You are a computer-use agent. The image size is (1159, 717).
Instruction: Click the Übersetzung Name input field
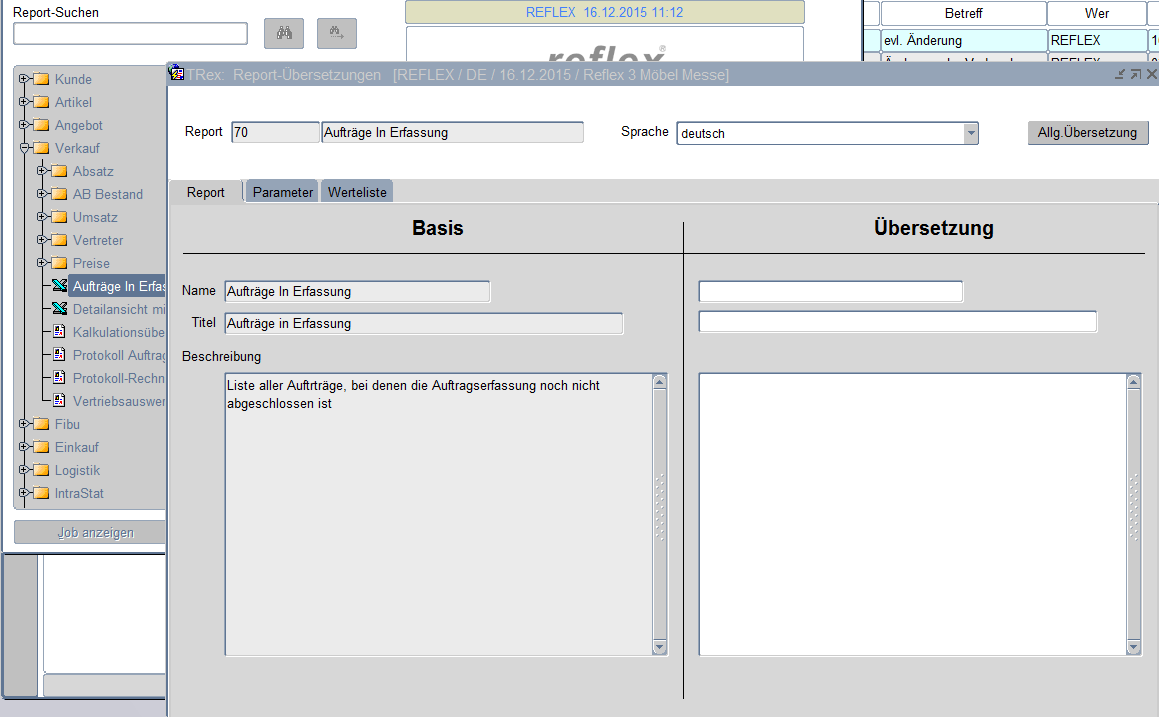pos(830,292)
